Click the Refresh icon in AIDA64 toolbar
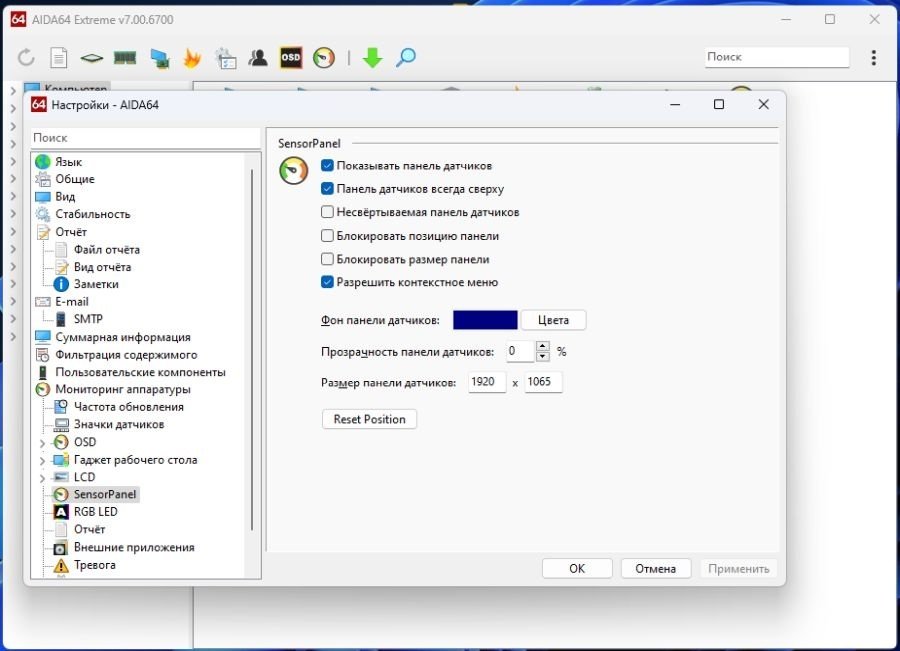The image size is (900, 651). [x=26, y=57]
